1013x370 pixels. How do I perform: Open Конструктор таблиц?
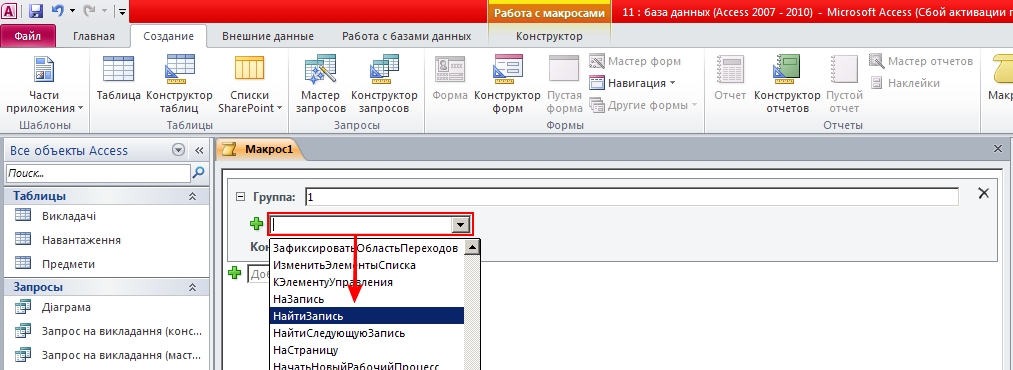(x=180, y=85)
